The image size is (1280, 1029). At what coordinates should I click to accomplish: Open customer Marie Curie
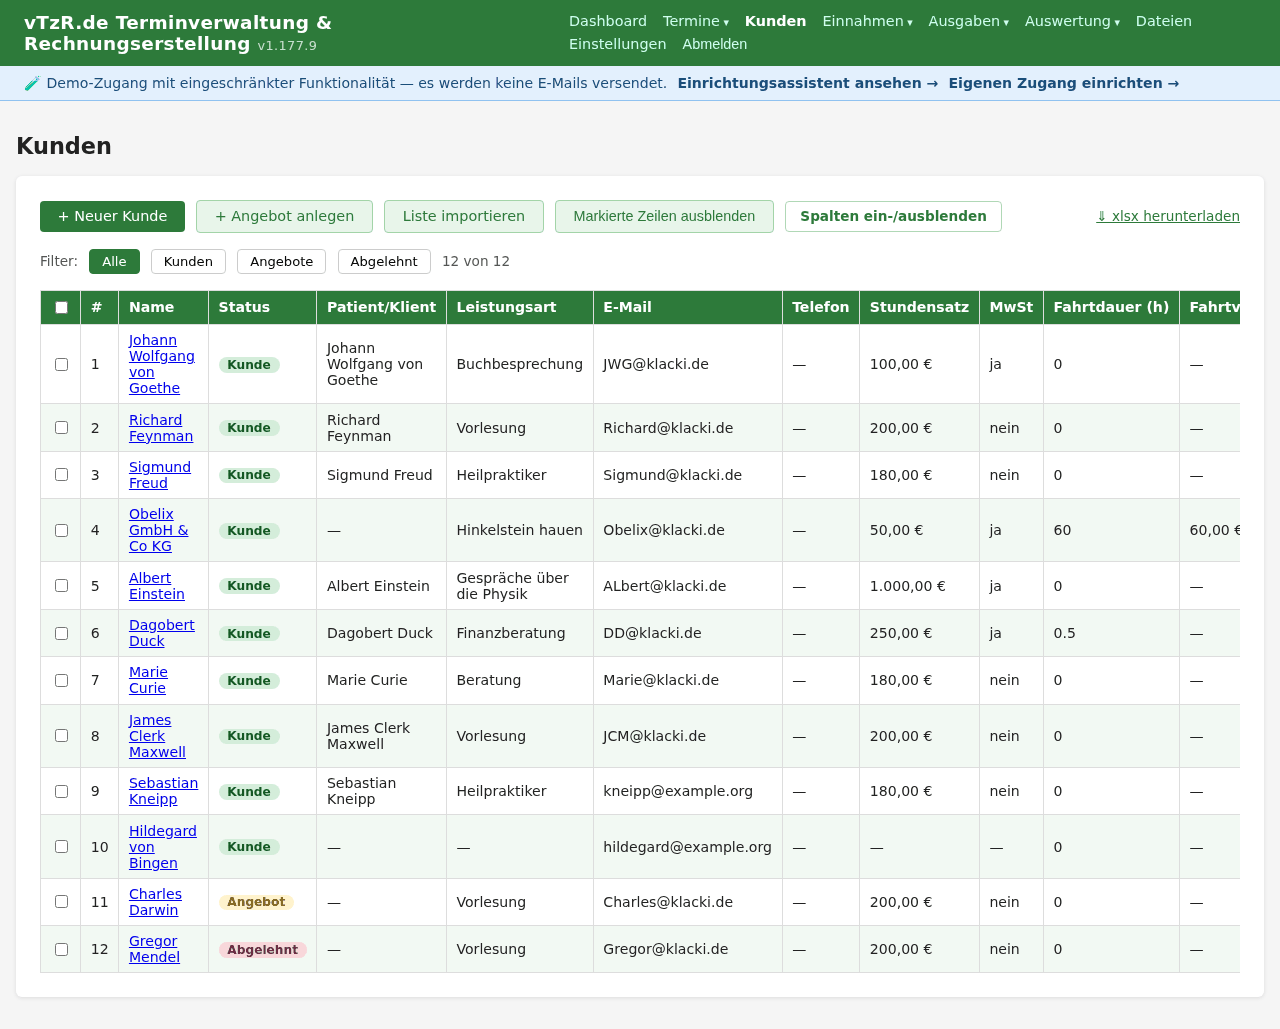(148, 680)
